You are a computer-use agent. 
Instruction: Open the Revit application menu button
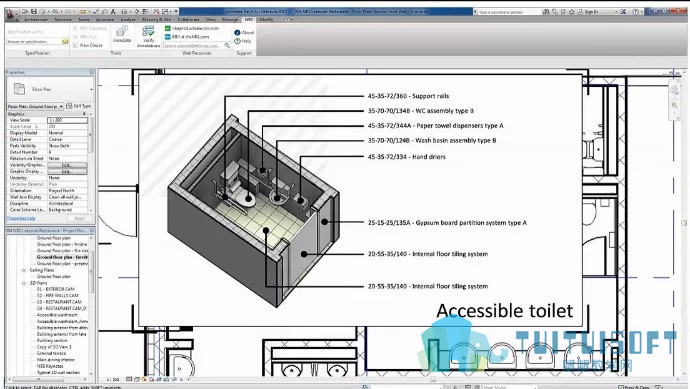click(11, 14)
